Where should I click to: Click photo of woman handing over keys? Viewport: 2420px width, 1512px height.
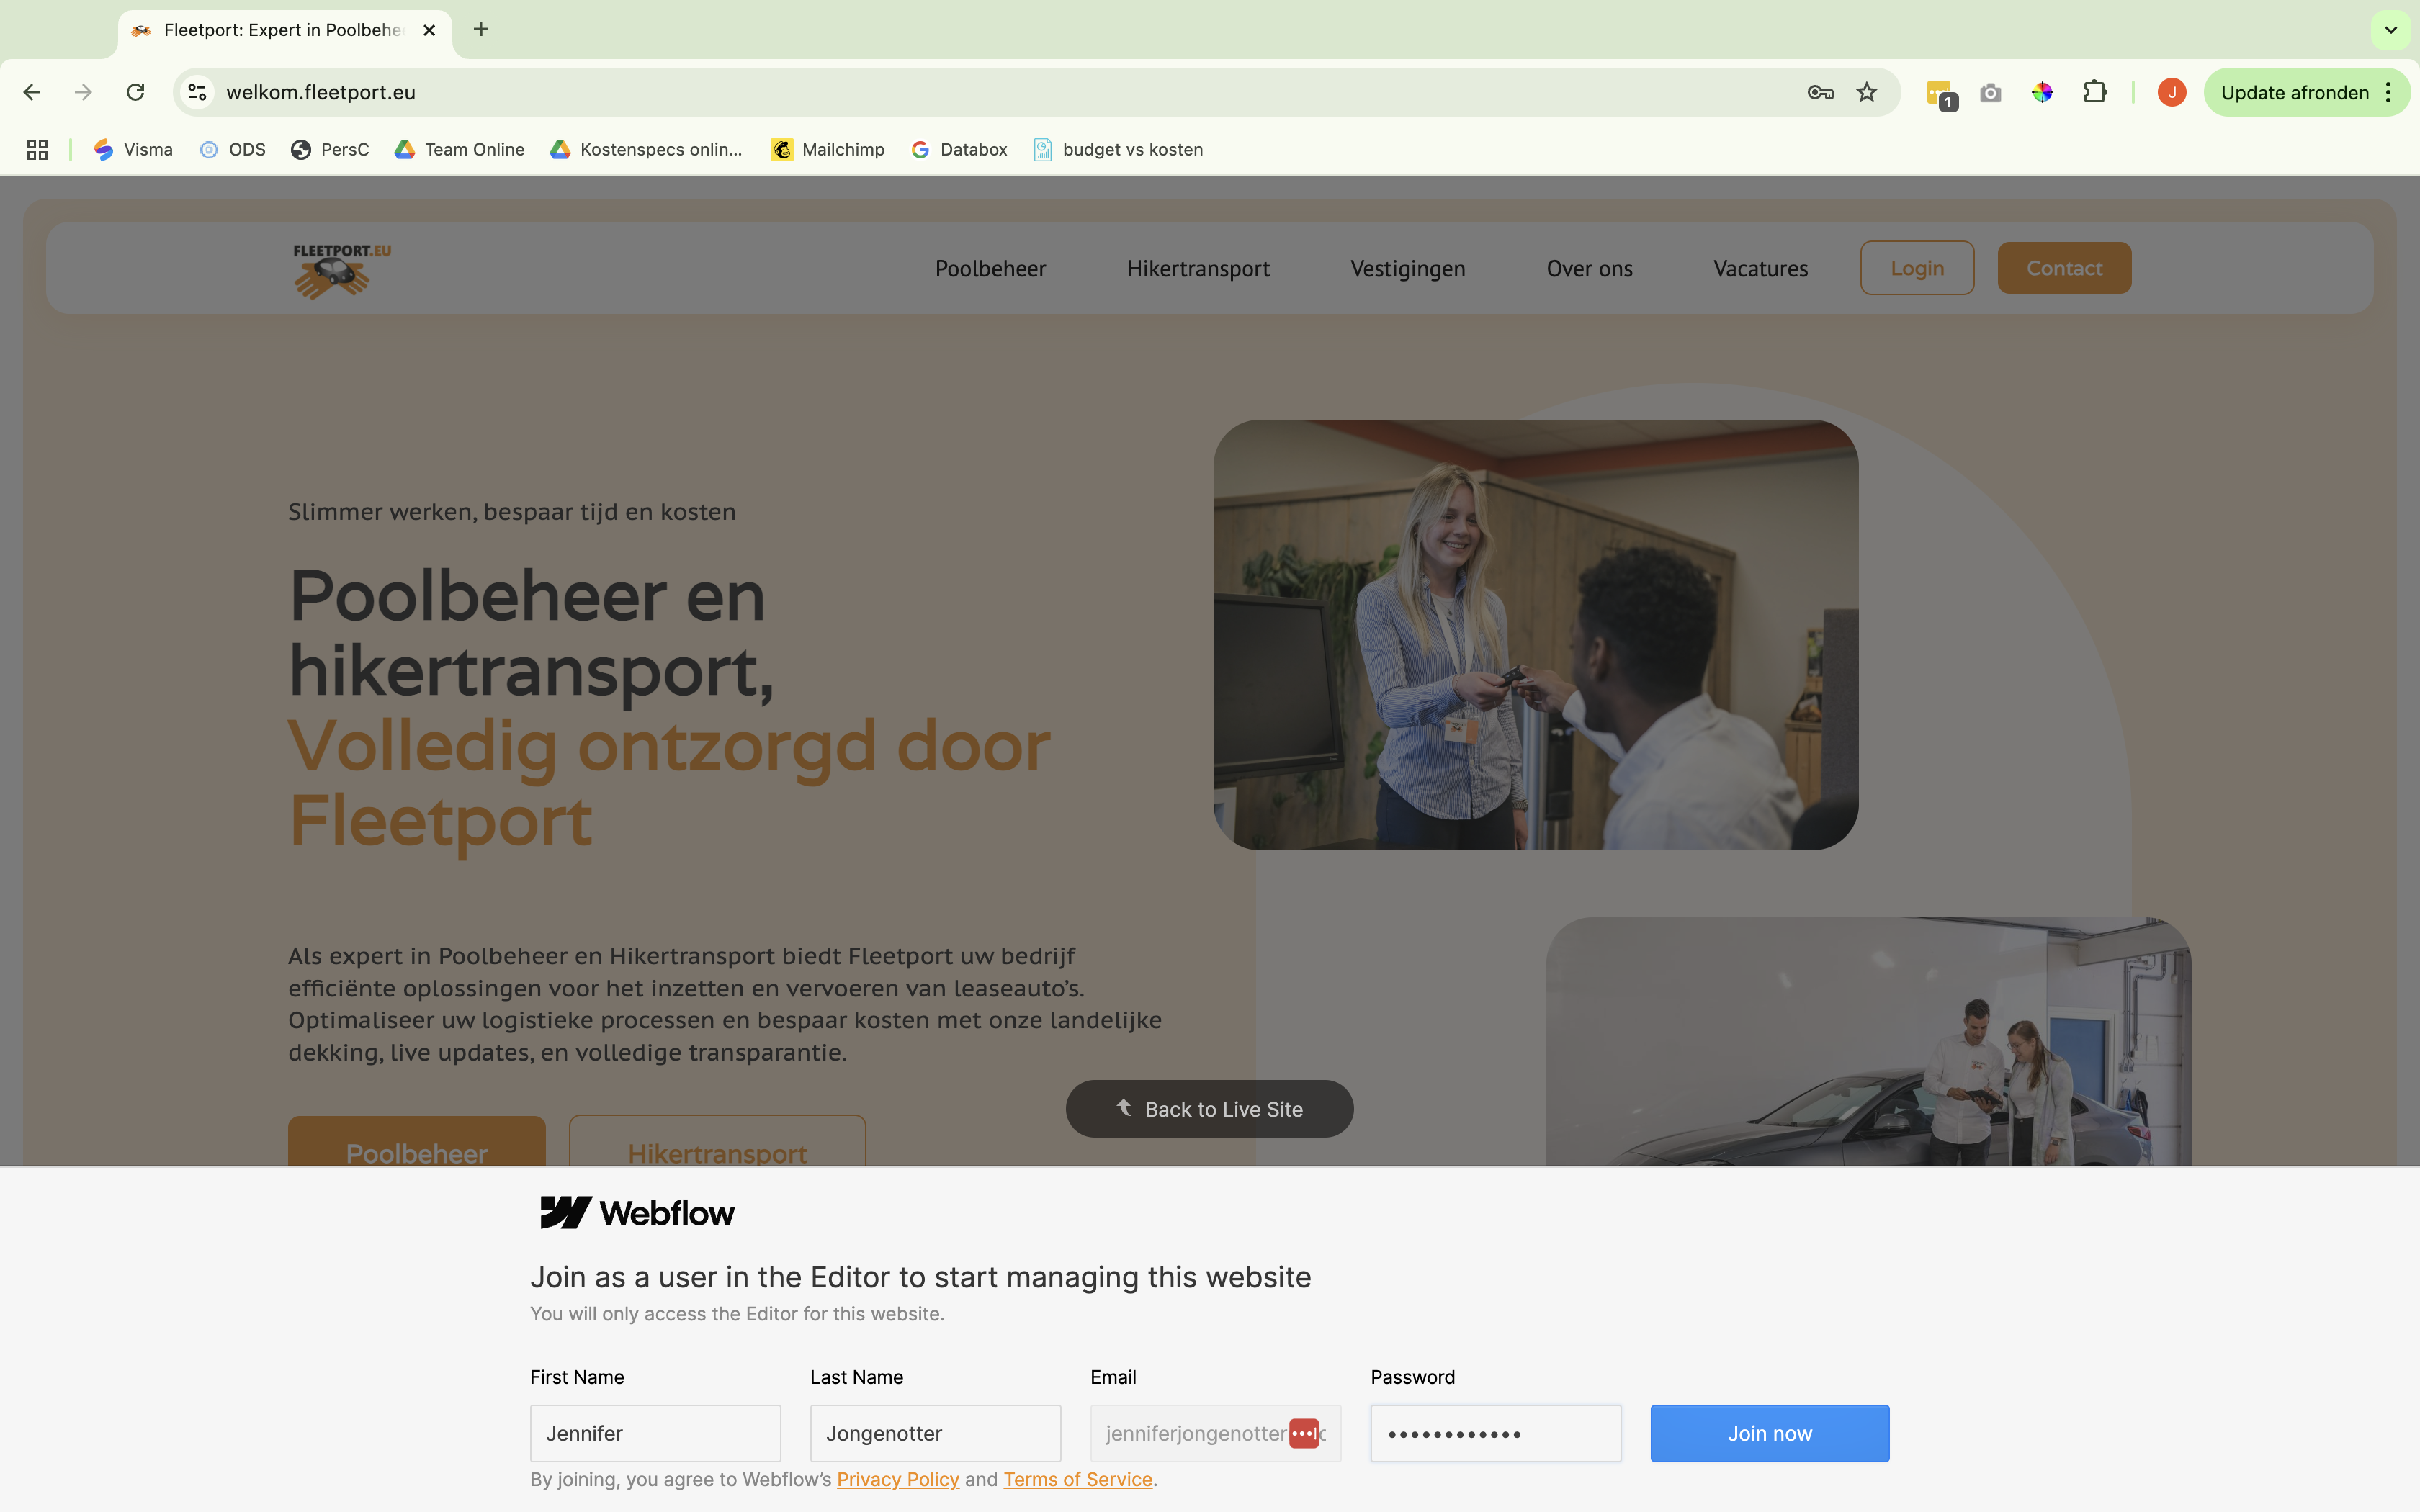tap(1536, 635)
